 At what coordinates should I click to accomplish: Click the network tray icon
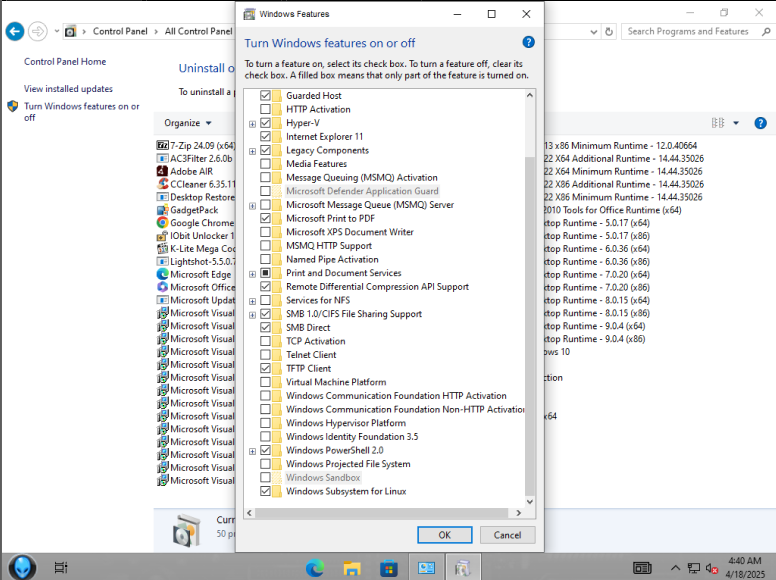tap(694, 568)
